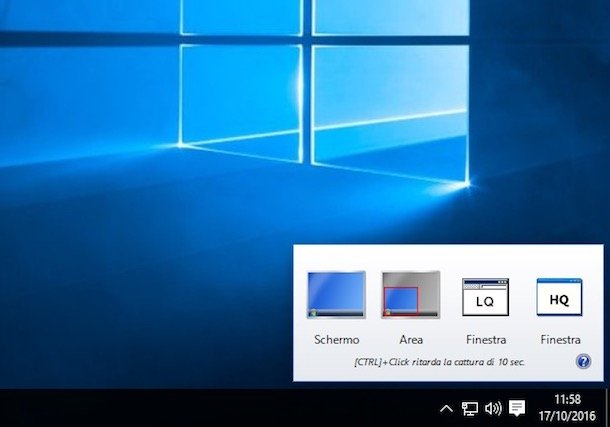Expand hidden tray icons chevron
Viewport: 610px width, 427px height.
pos(446,408)
